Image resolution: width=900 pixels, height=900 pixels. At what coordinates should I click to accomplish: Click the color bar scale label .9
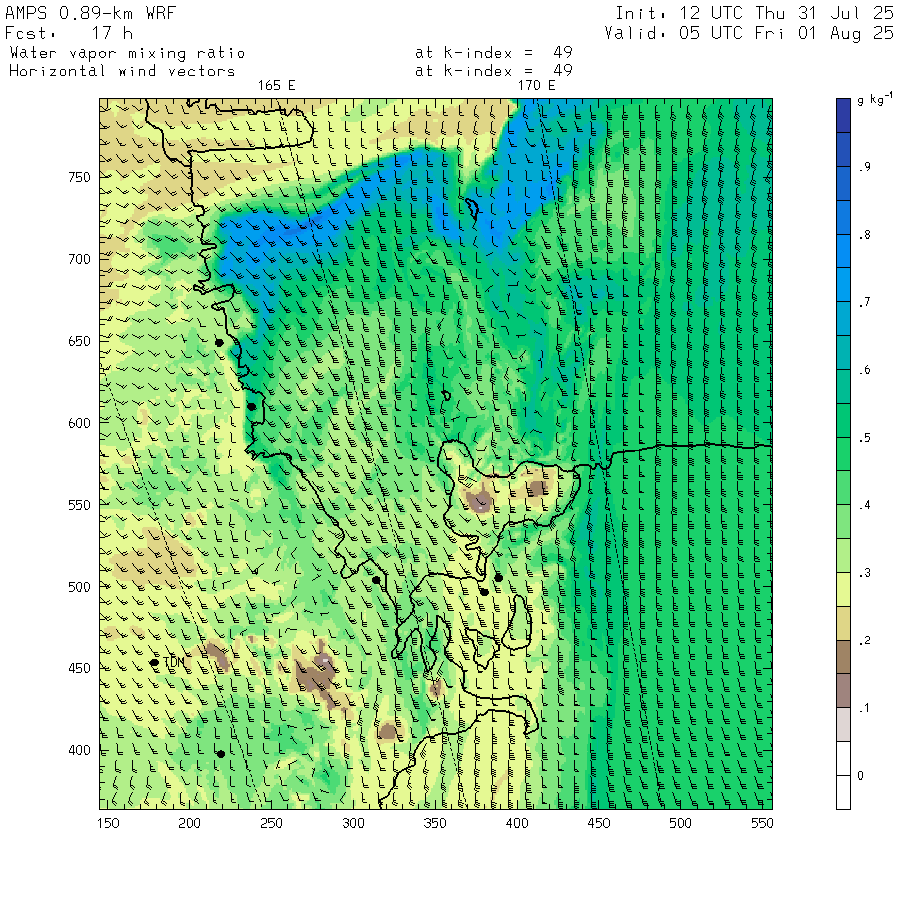(x=864, y=167)
